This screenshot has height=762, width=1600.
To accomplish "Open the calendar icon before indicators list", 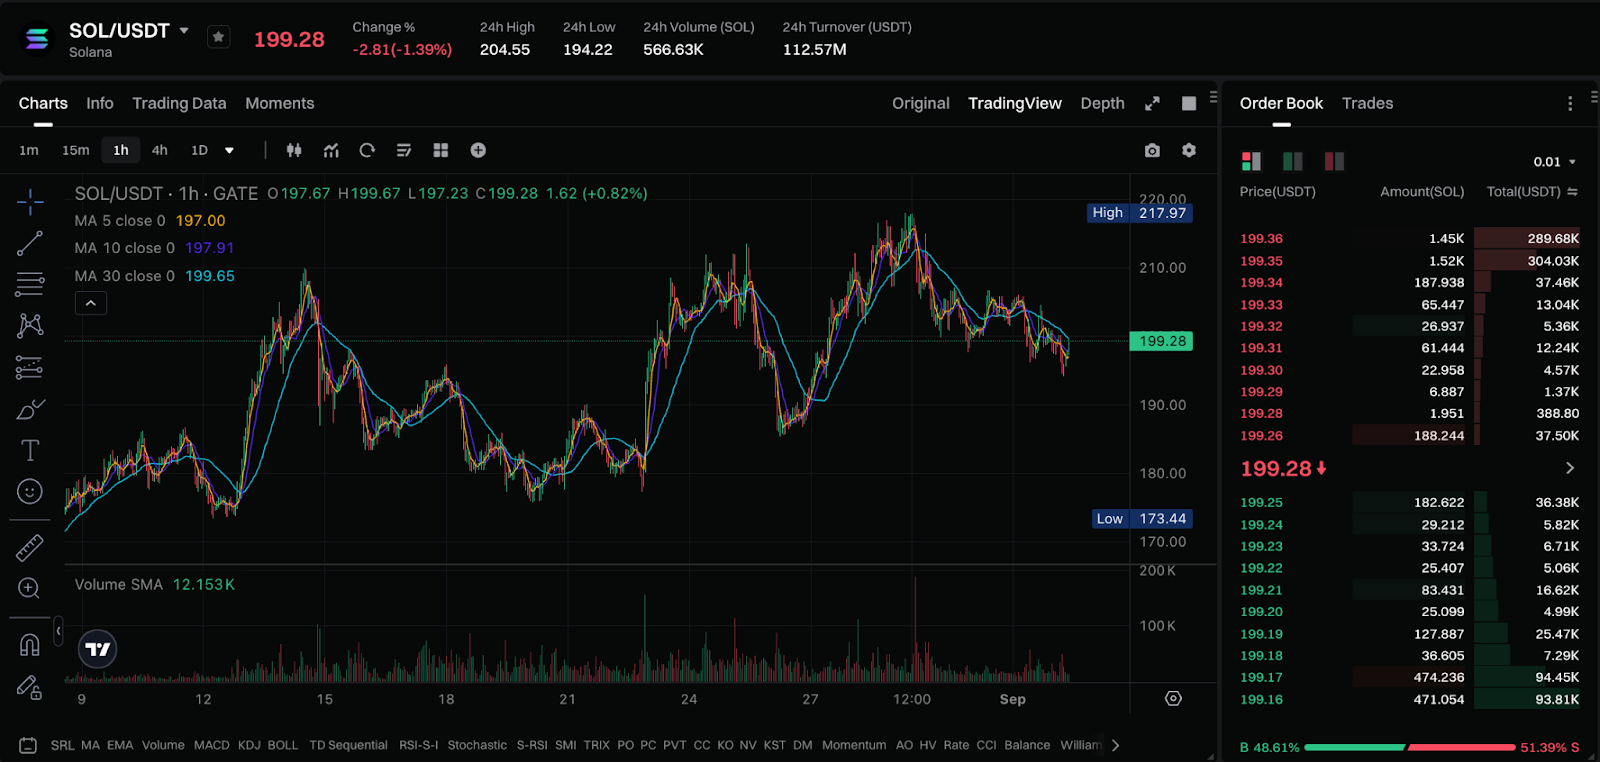I will [28, 745].
